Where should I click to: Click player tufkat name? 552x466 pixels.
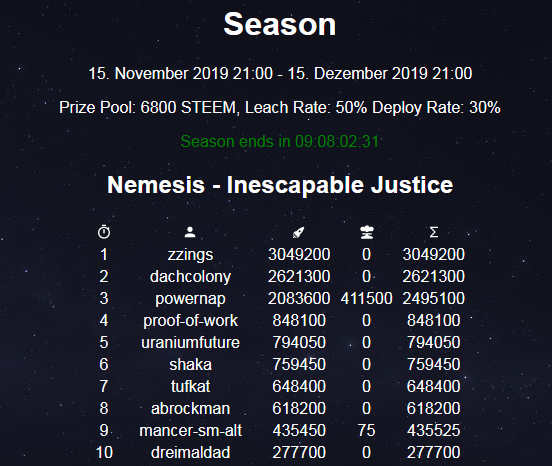[190, 386]
